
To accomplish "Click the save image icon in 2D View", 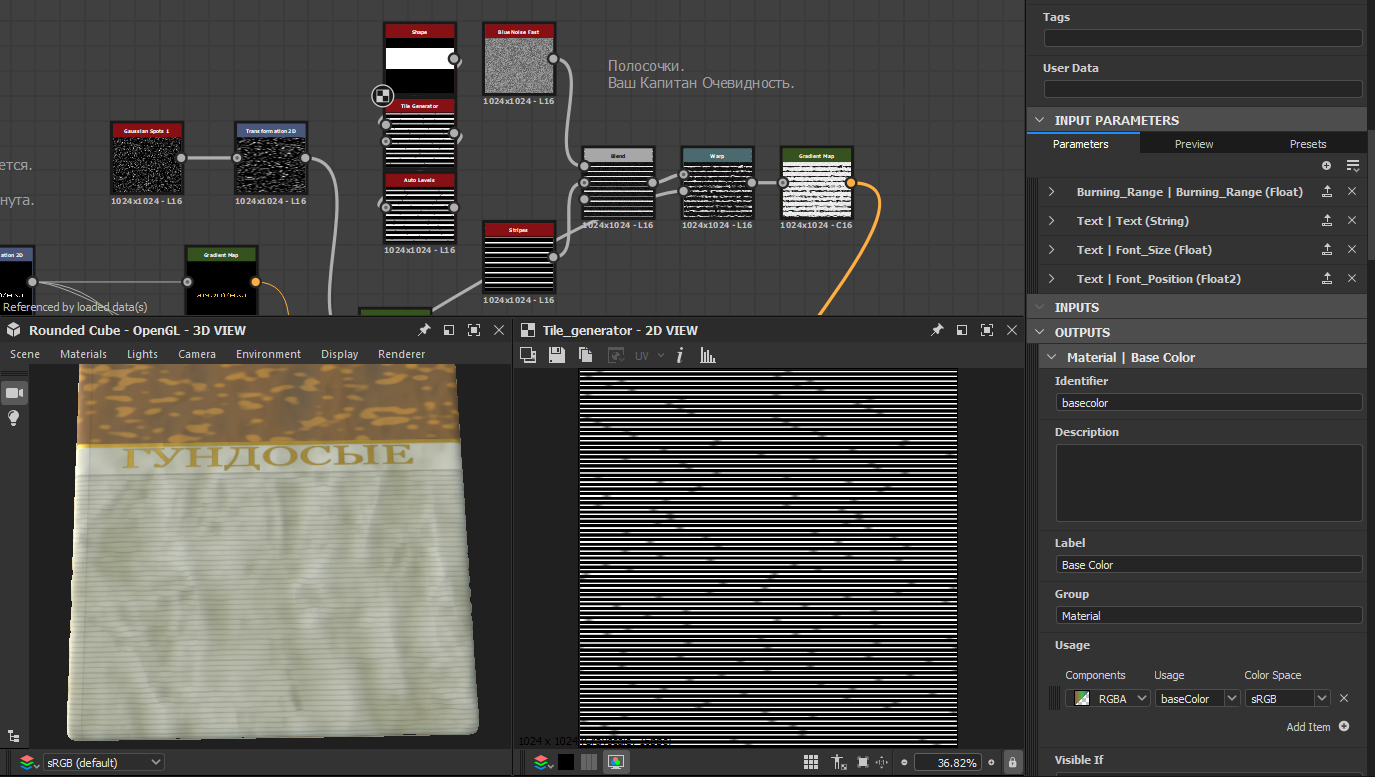I will tap(557, 355).
